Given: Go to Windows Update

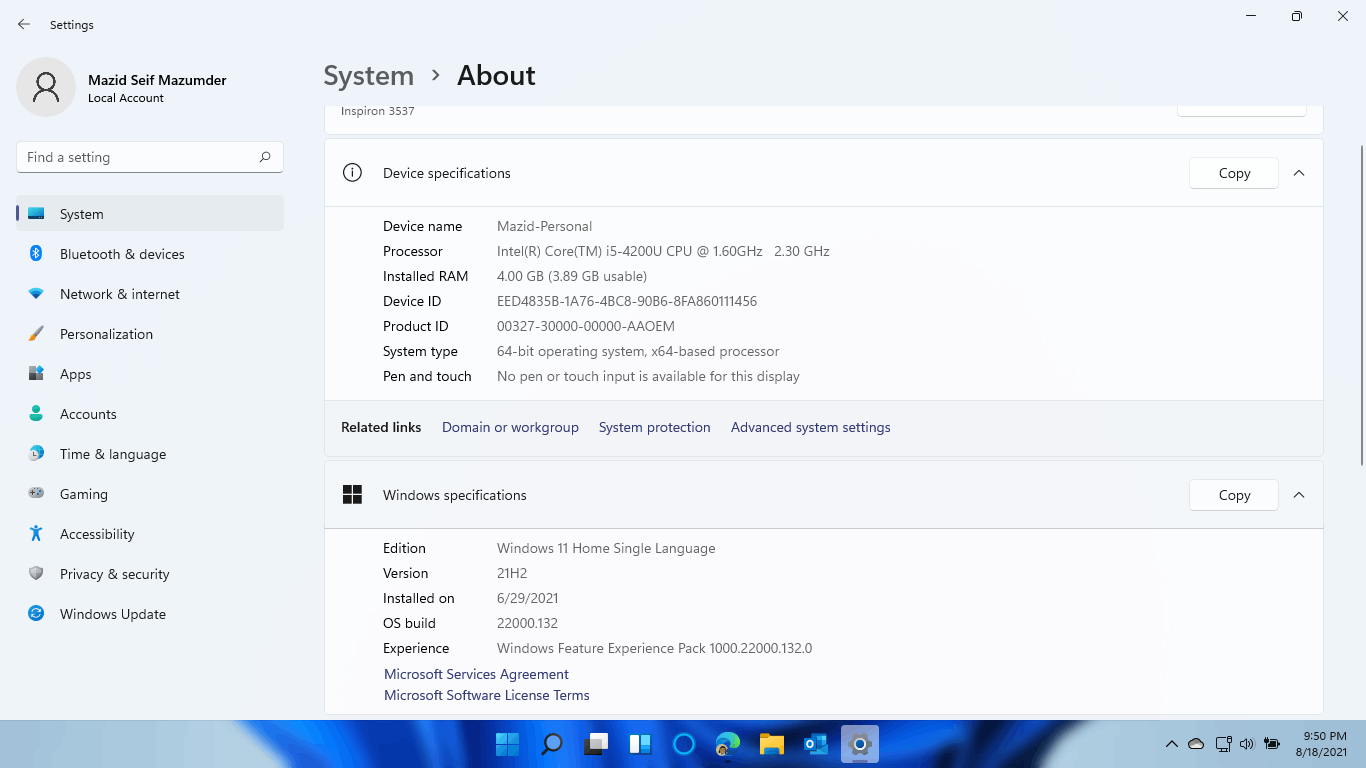Looking at the screenshot, I should click(150, 614).
